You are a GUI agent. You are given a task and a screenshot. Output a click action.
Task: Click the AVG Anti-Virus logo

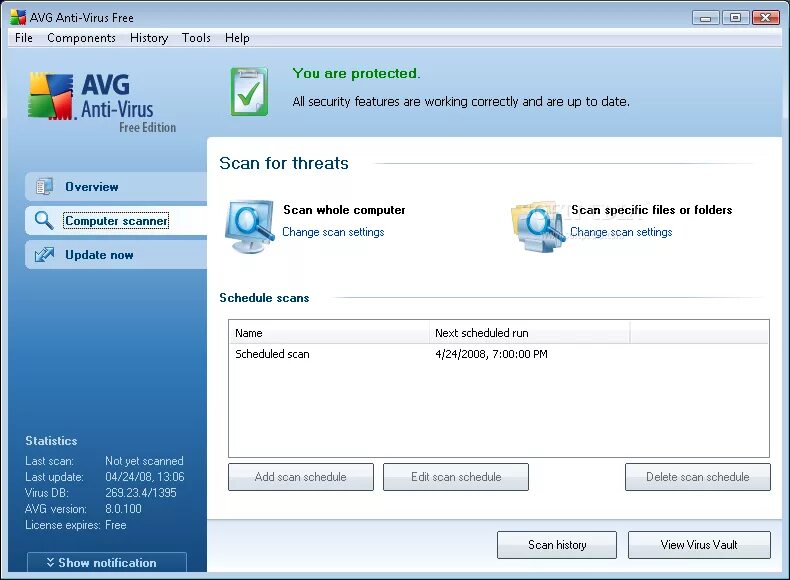(x=102, y=103)
